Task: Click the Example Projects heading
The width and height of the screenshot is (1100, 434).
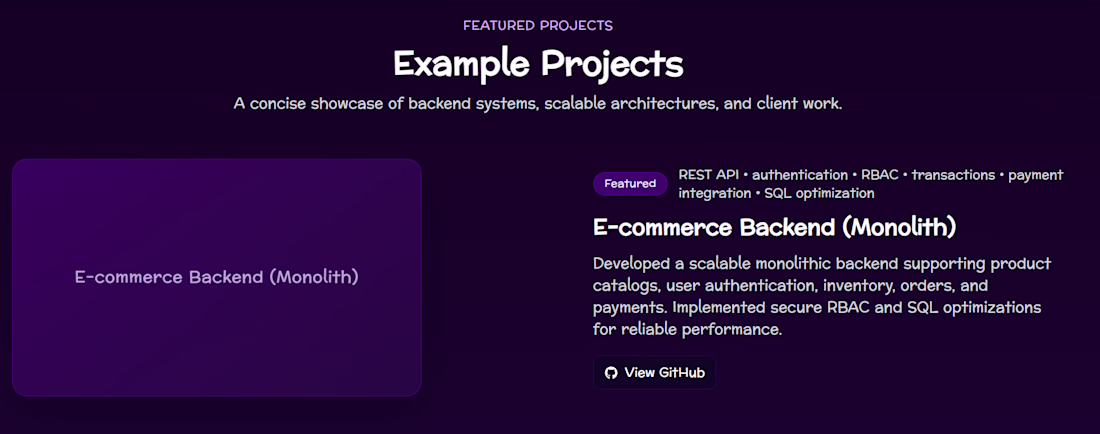Action: pos(538,64)
